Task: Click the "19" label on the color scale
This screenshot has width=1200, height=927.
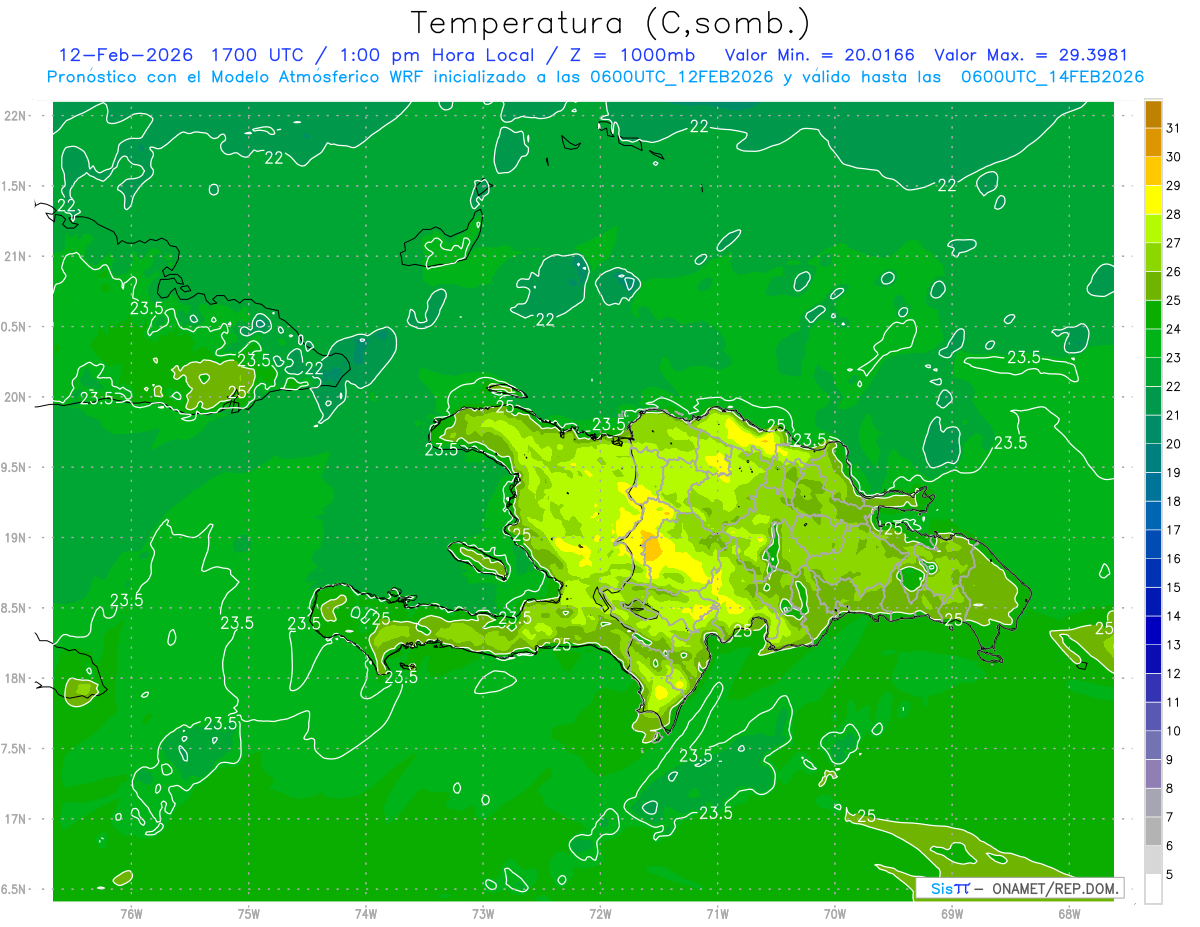Action: 1174,473
